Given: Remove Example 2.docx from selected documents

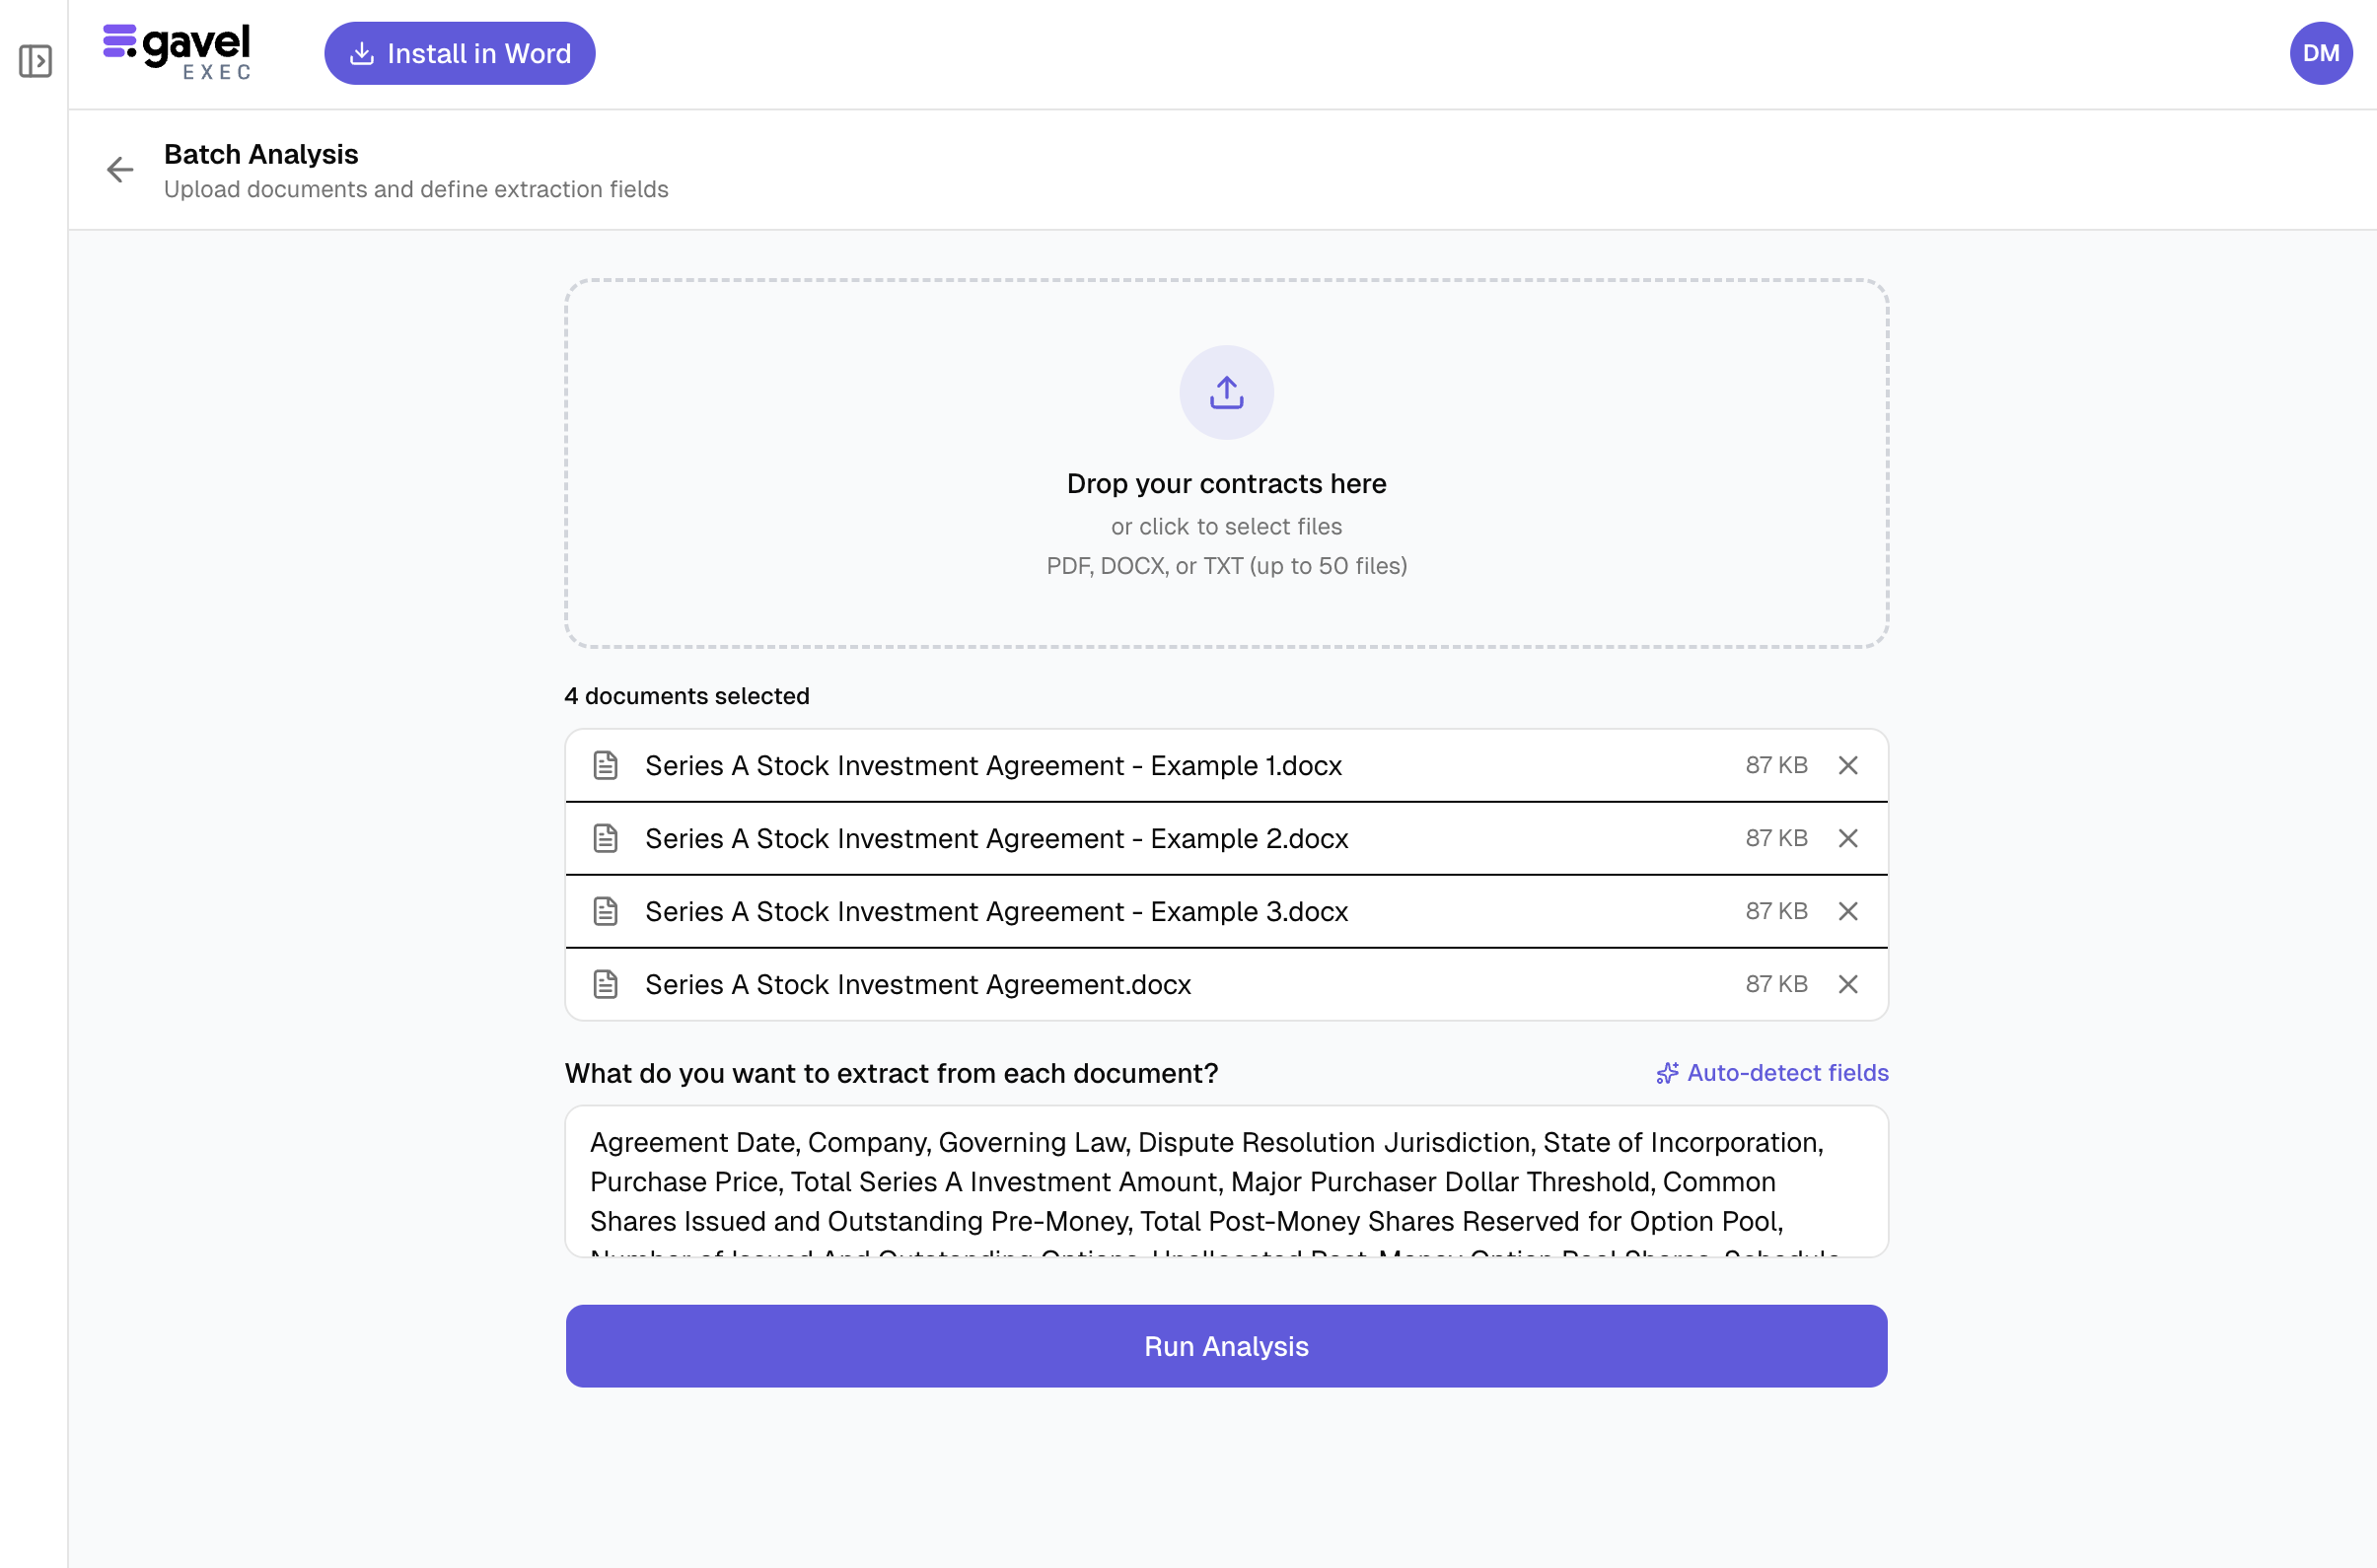Looking at the screenshot, I should (x=1847, y=838).
